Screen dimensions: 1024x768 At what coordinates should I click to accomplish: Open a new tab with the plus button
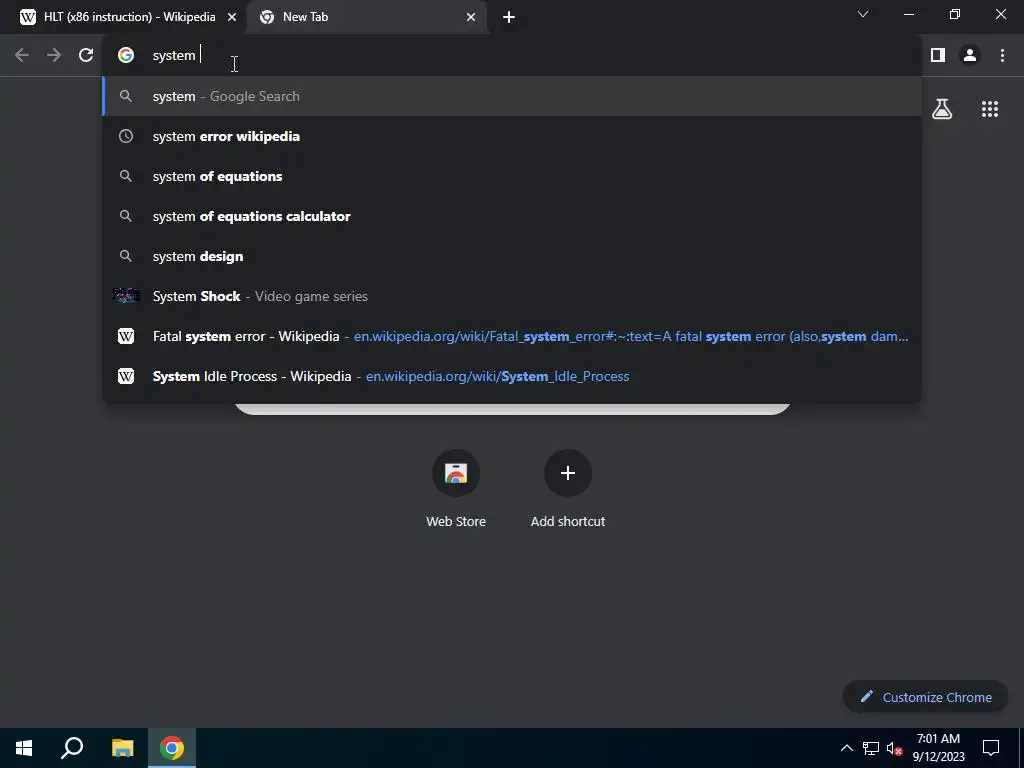tap(509, 17)
